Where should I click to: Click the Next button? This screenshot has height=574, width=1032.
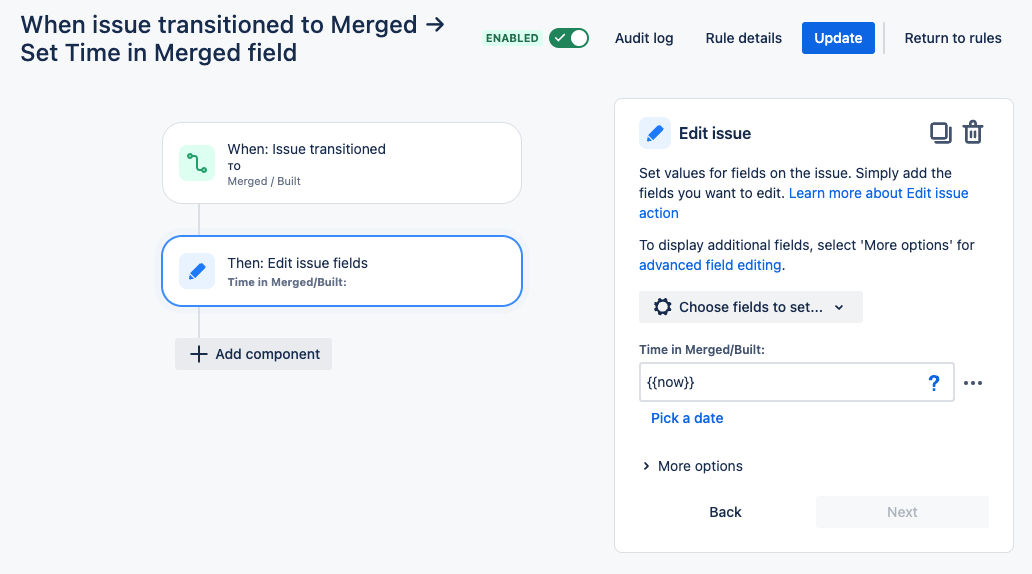pos(902,512)
